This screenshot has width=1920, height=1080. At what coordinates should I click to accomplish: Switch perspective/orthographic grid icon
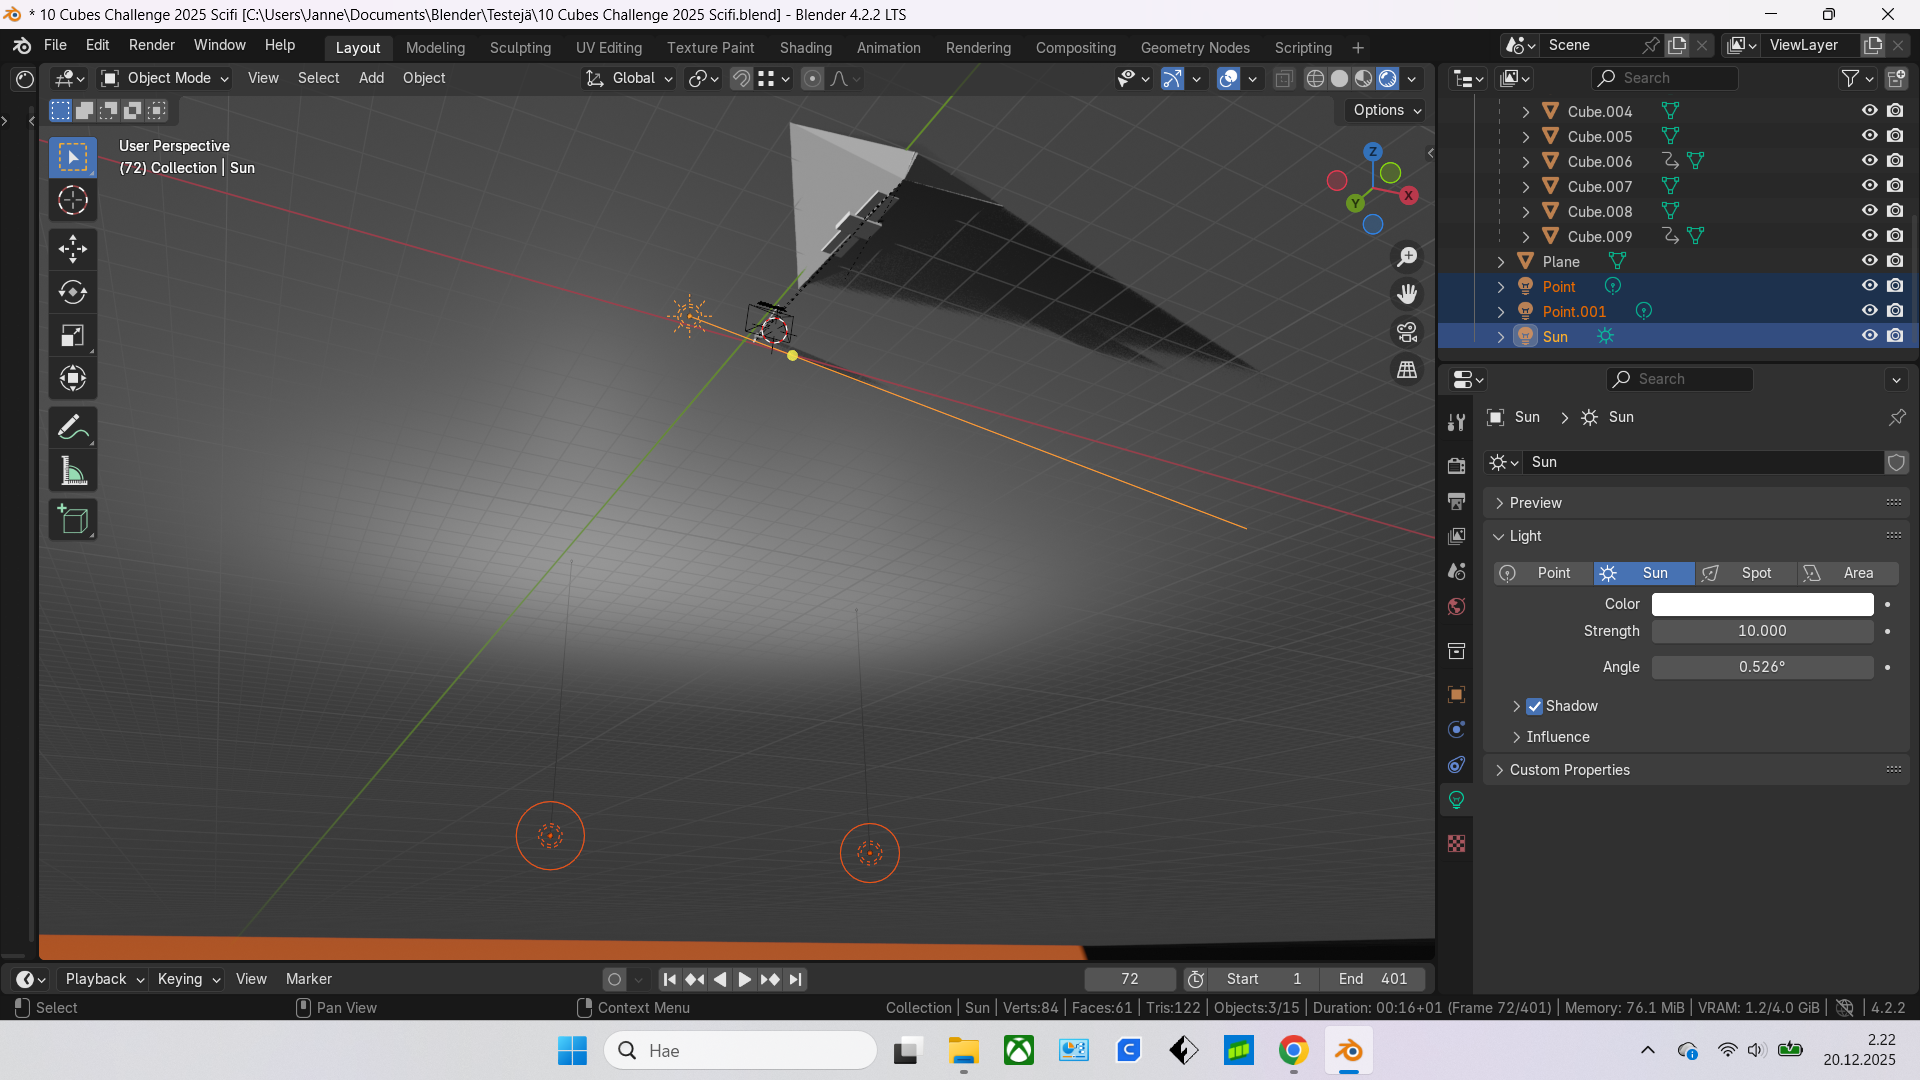(1407, 370)
